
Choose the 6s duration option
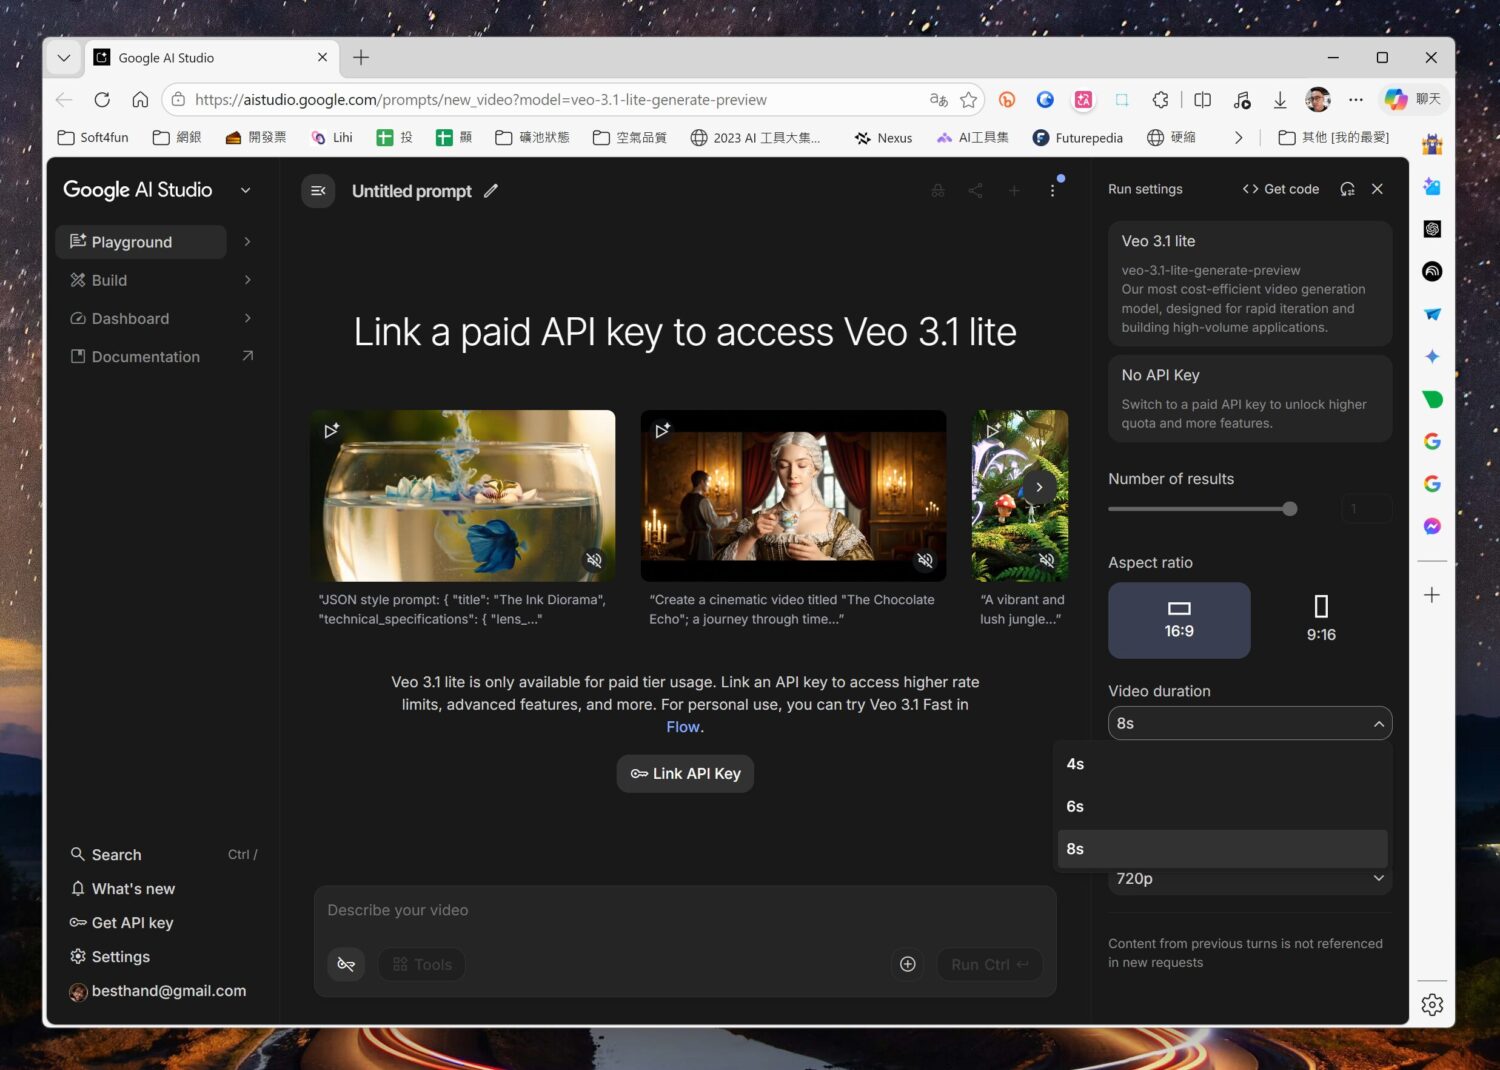(x=1222, y=806)
